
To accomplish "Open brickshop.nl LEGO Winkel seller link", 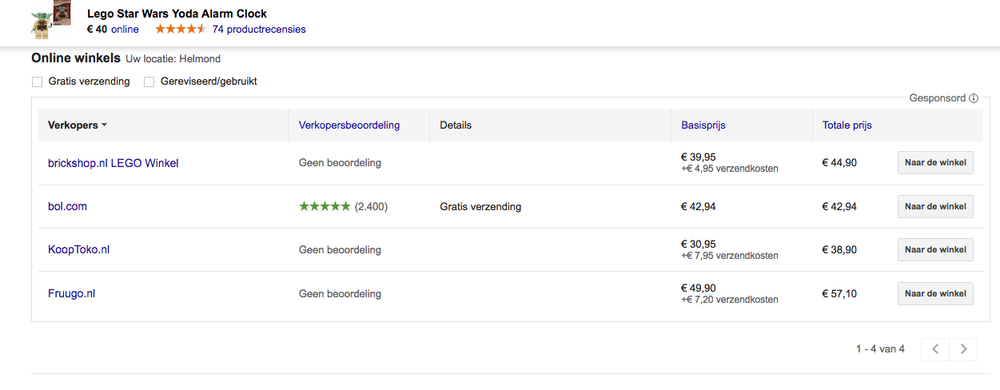I will (x=113, y=163).
